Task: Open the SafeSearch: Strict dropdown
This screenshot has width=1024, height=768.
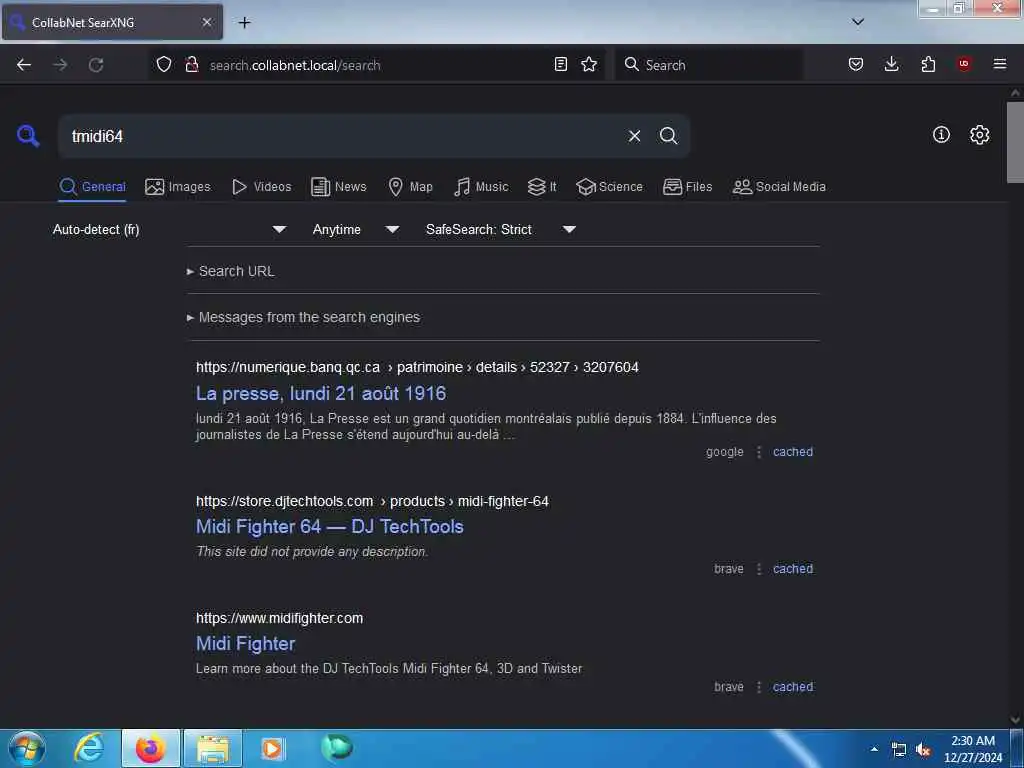Action: [x=500, y=229]
